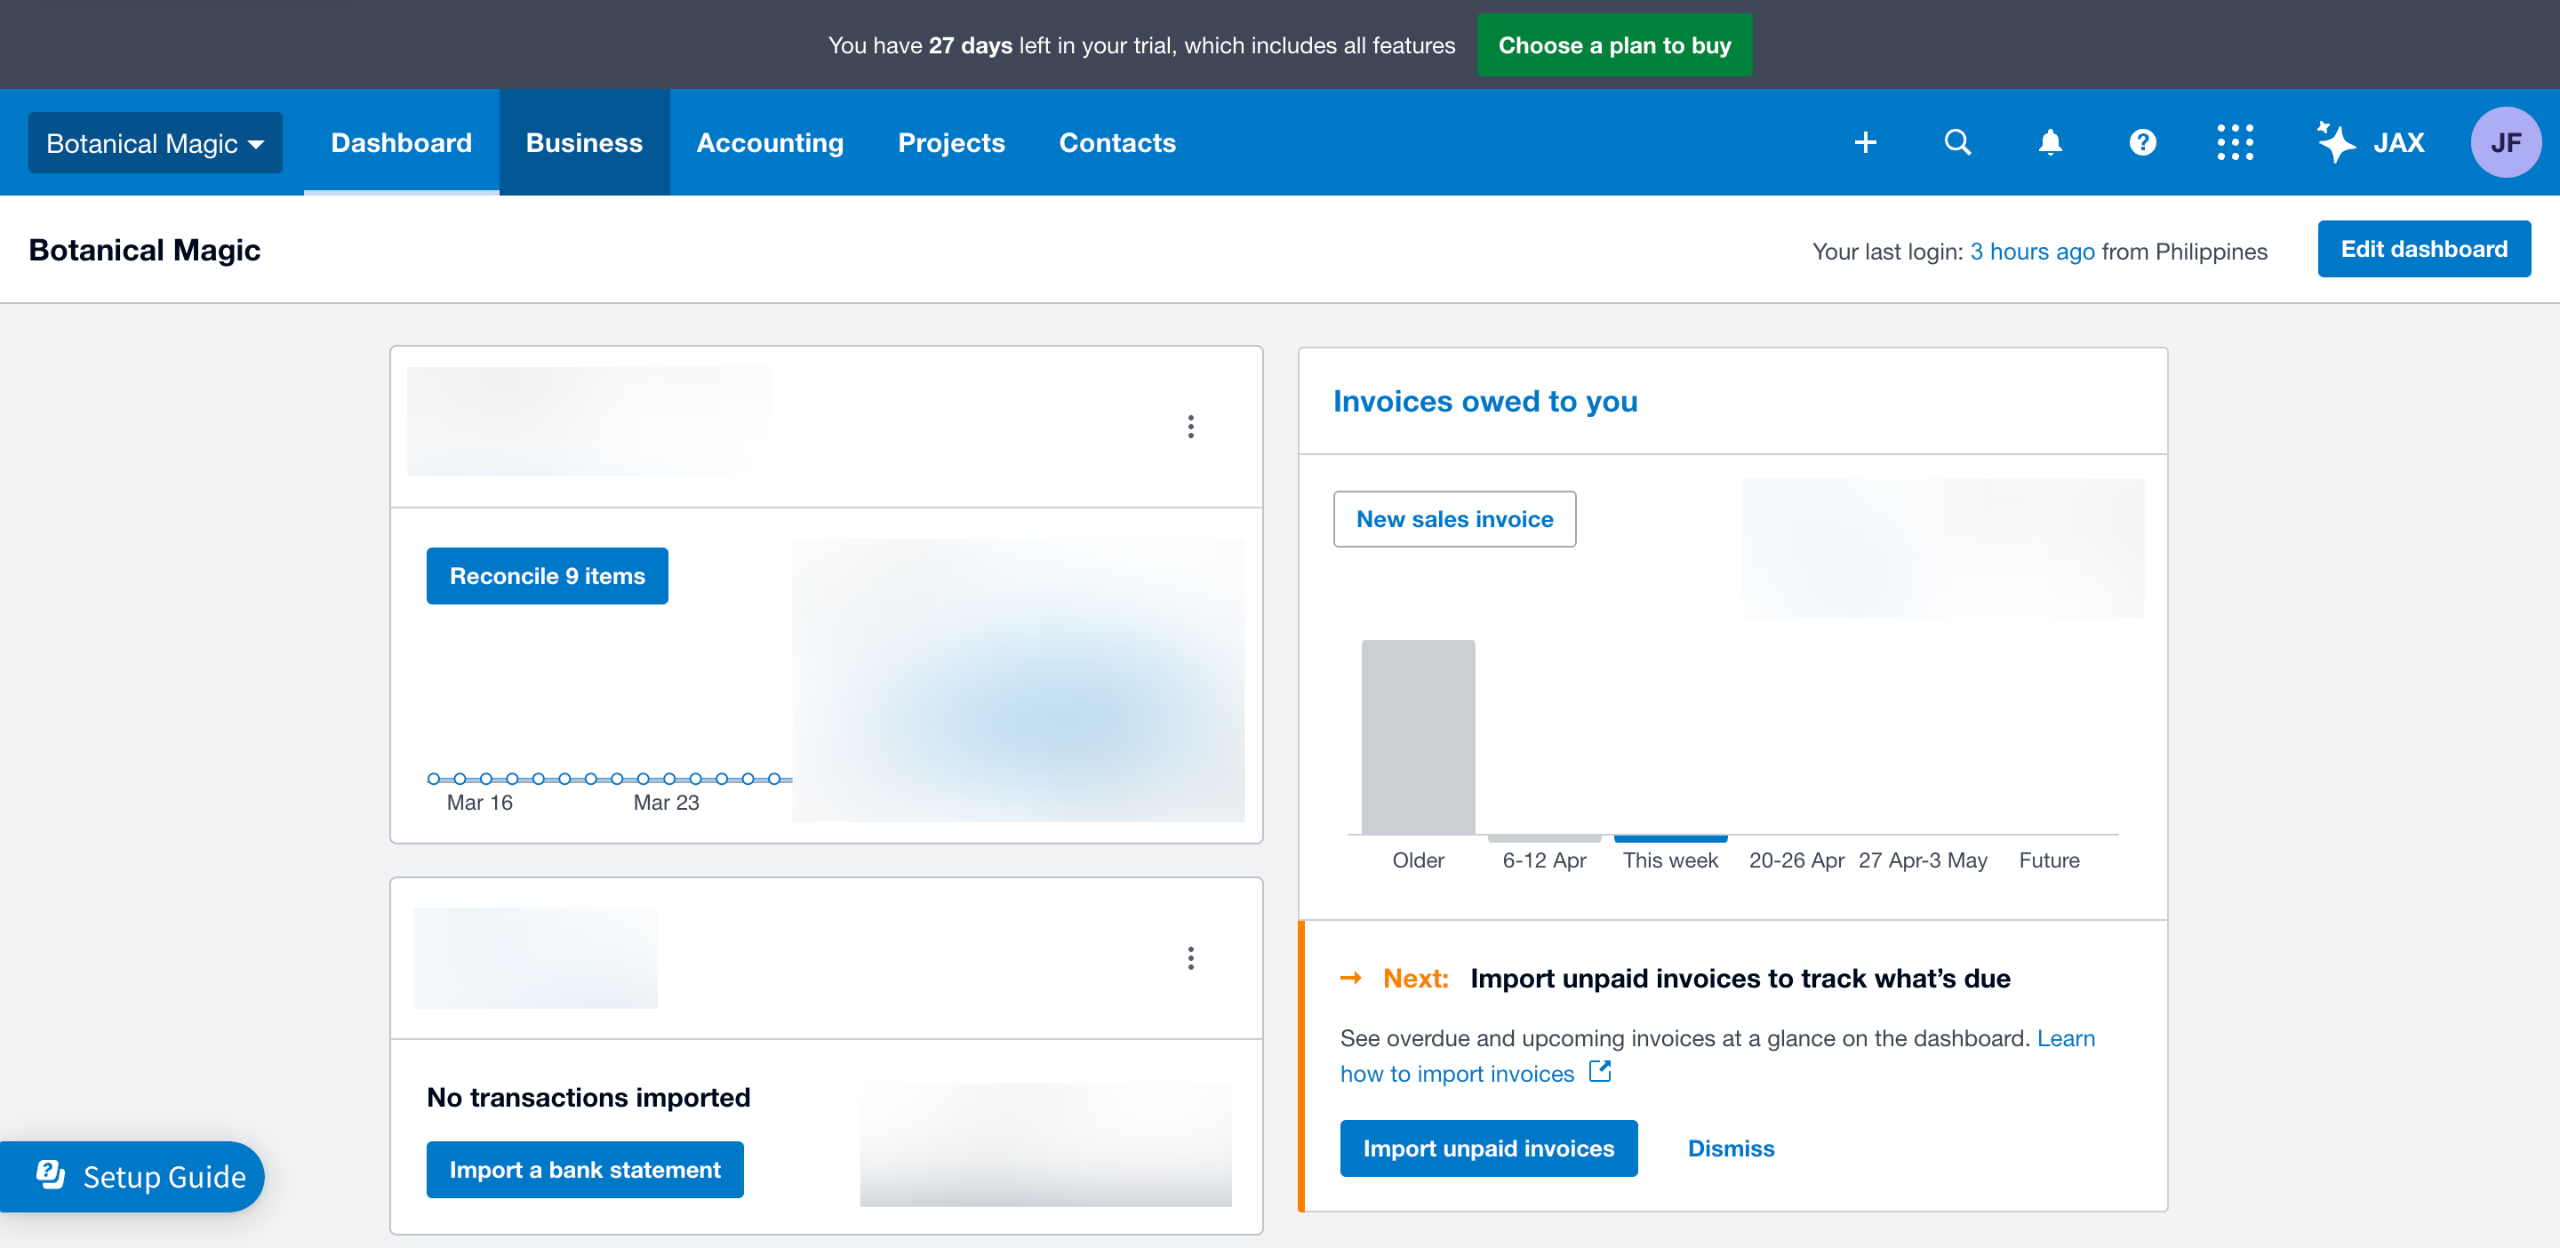Open the JF user profile avatar
This screenshot has width=2560, height=1248.
tap(2505, 143)
